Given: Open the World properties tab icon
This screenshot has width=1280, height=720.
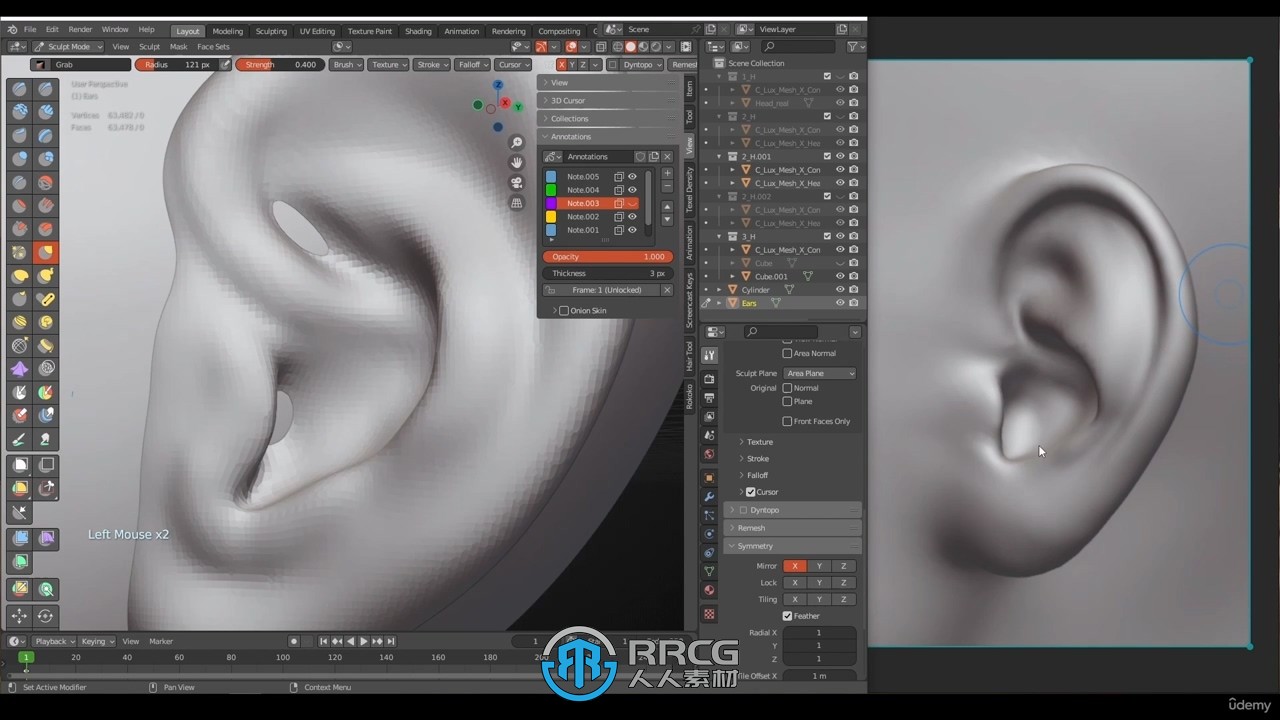Looking at the screenshot, I should coord(709,455).
